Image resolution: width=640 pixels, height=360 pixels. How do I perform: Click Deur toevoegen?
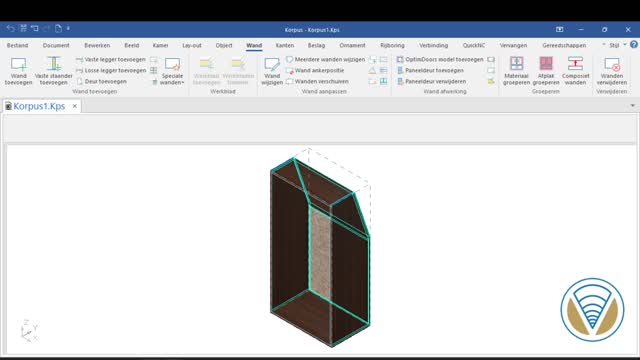point(101,82)
